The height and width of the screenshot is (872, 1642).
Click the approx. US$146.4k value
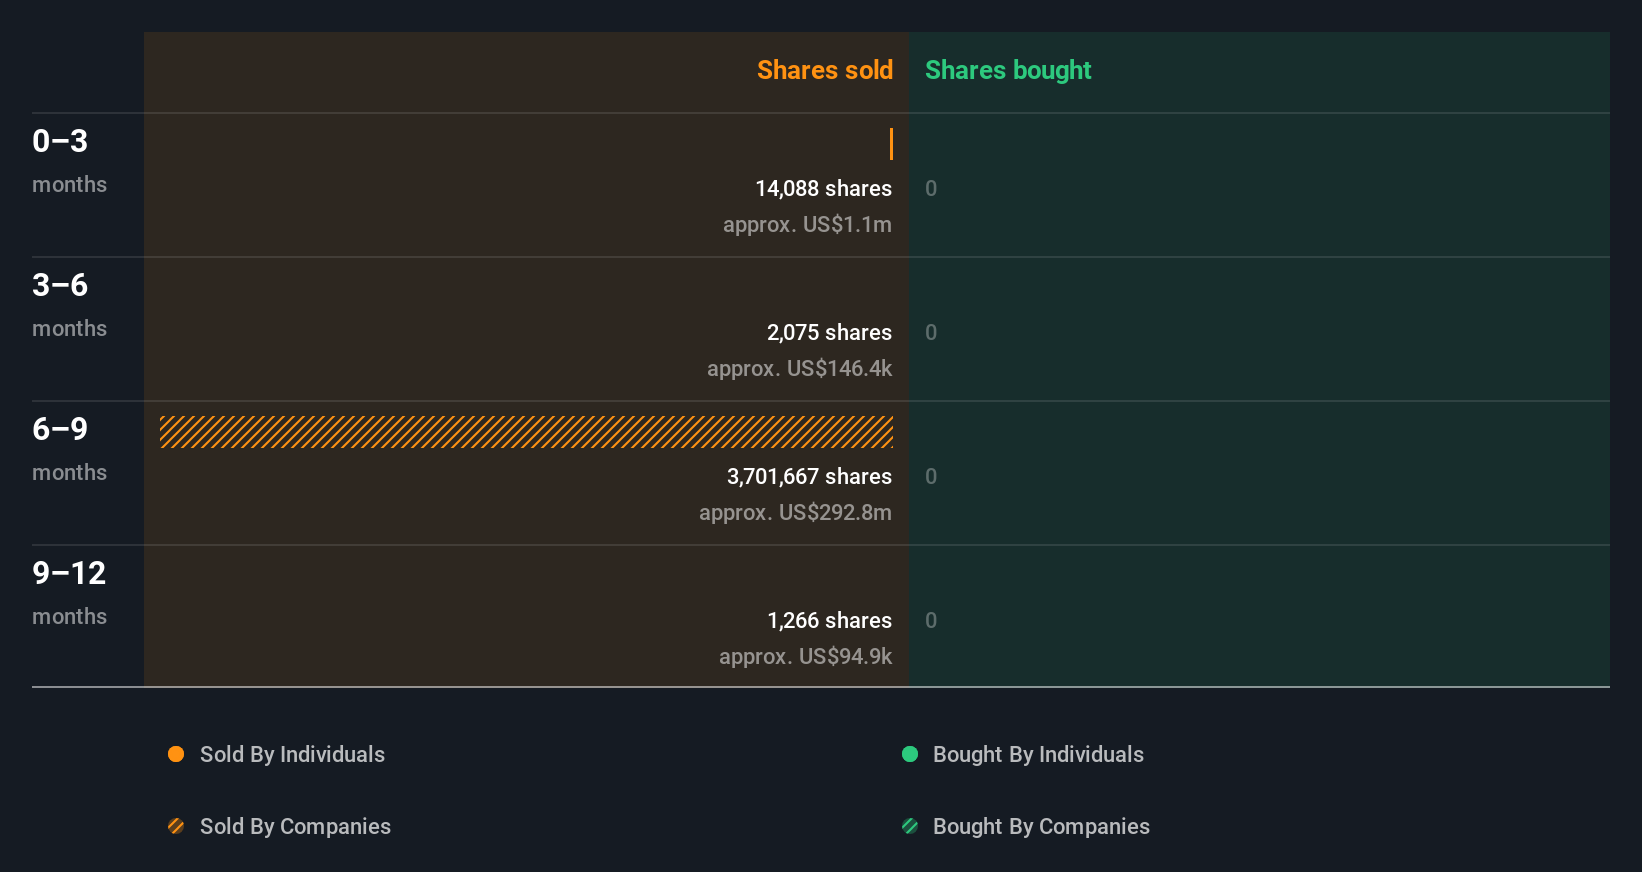799,368
